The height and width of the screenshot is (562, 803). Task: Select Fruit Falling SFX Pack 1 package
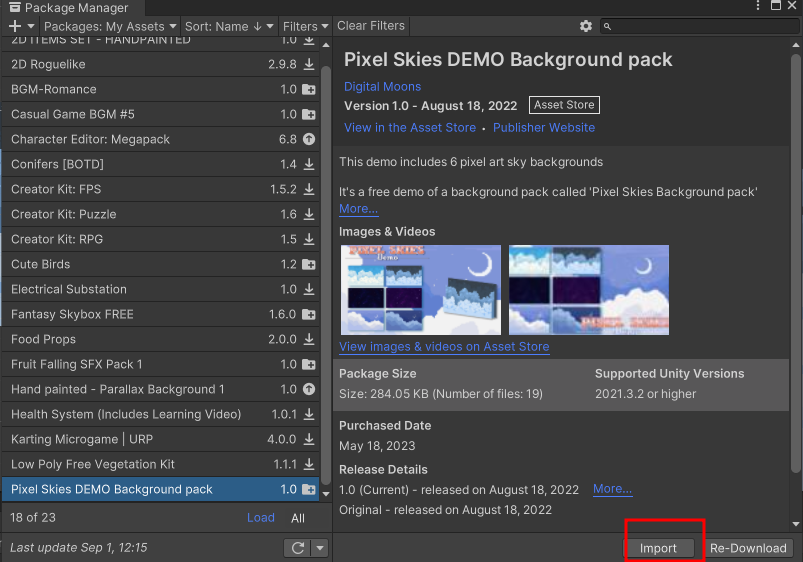click(x=161, y=364)
